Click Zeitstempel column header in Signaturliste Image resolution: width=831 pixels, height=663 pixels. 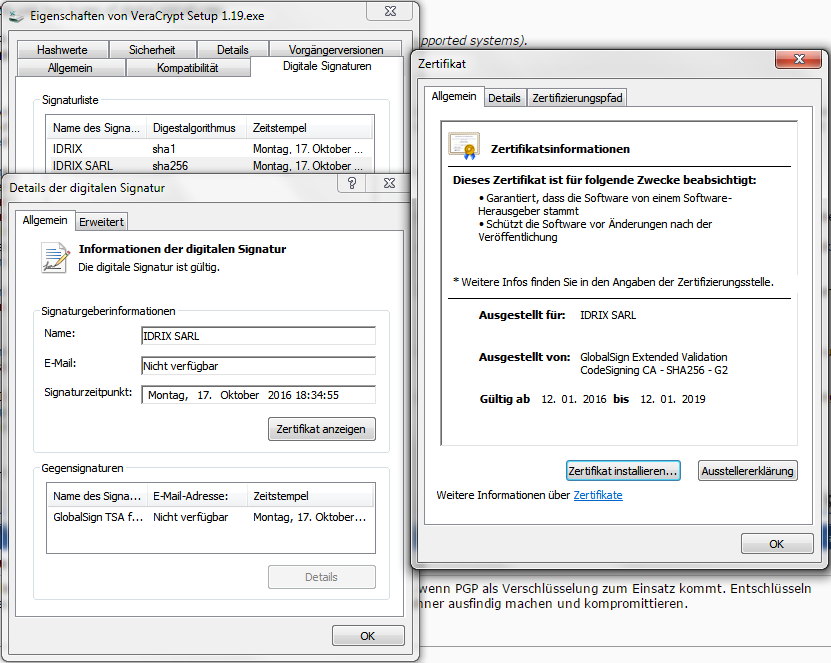[x=310, y=128]
